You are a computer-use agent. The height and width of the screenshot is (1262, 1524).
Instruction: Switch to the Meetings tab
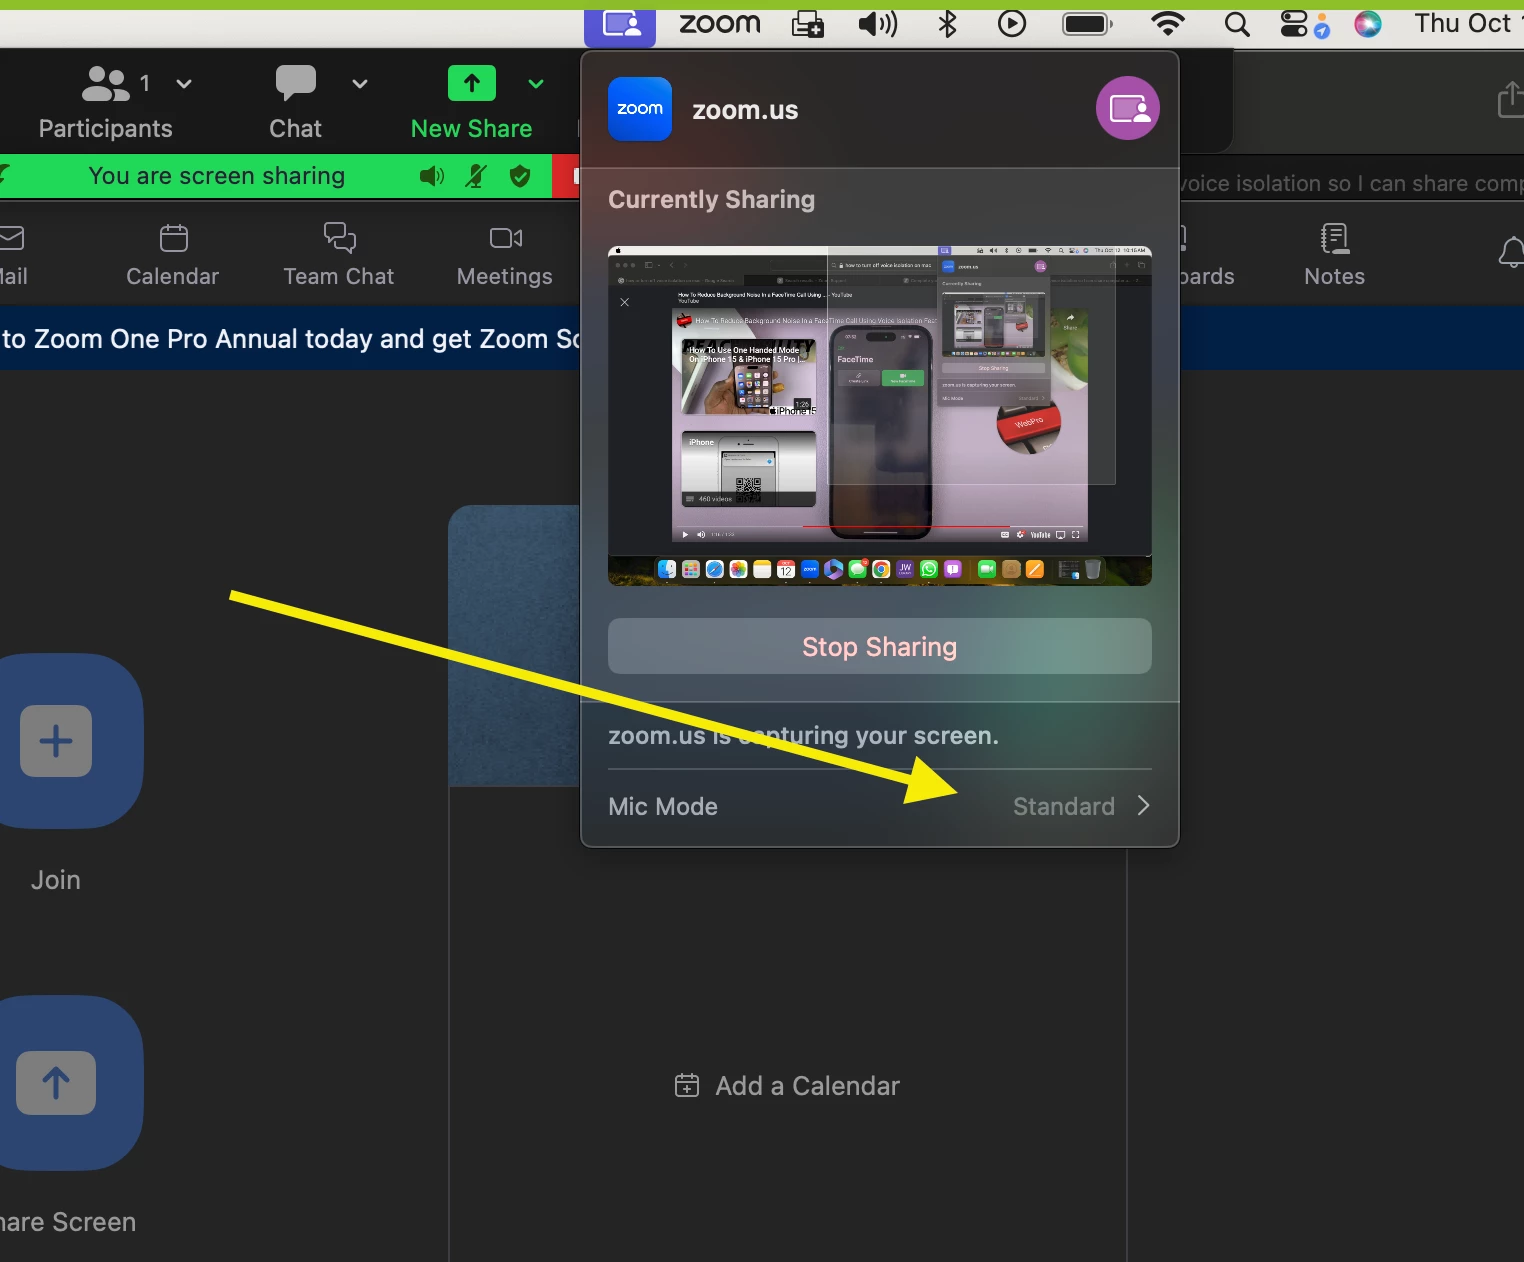[505, 255]
